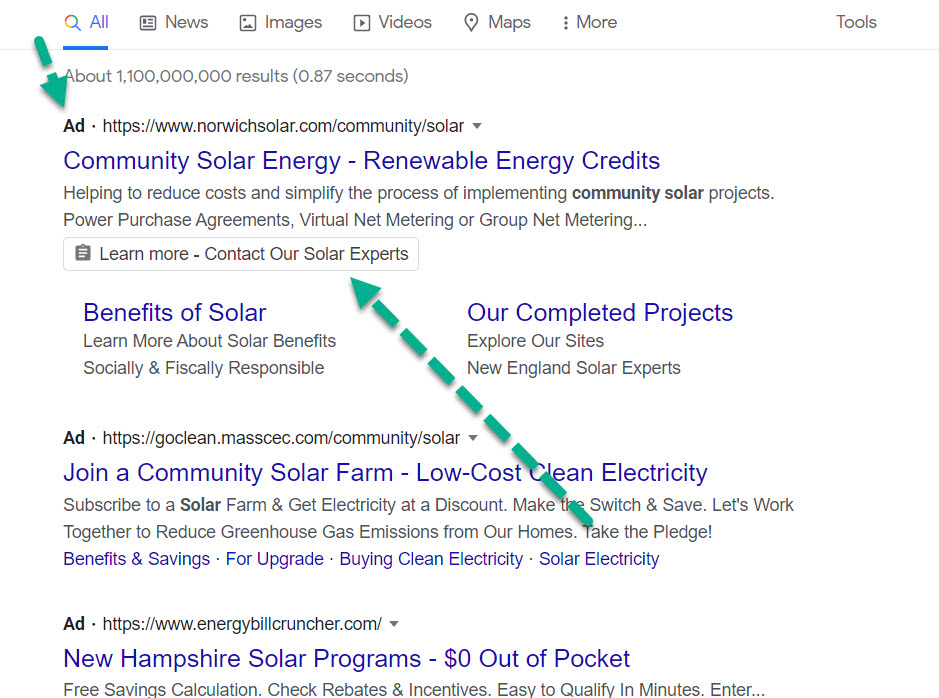
Task: Expand the goclean.masscec.com ad URL dropdown arrow
Action: (x=473, y=438)
